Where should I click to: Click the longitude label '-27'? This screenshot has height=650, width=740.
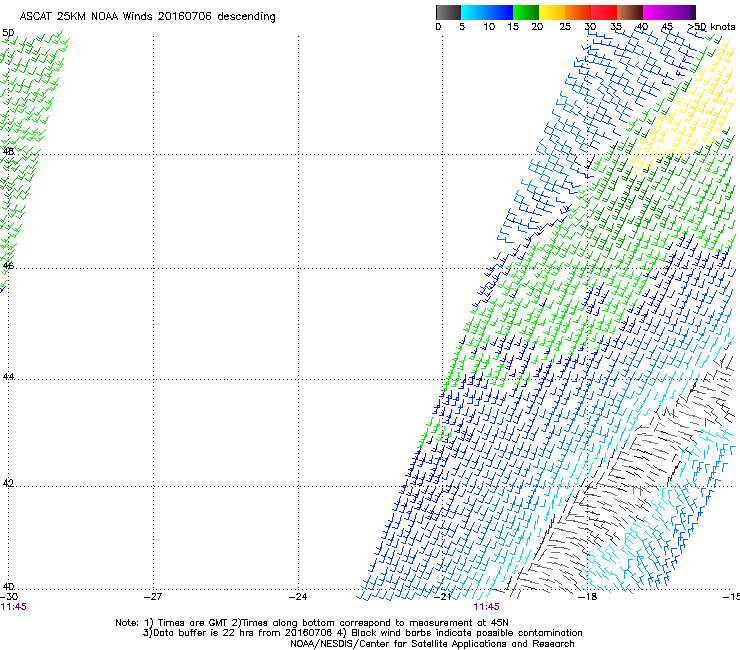[x=153, y=597]
